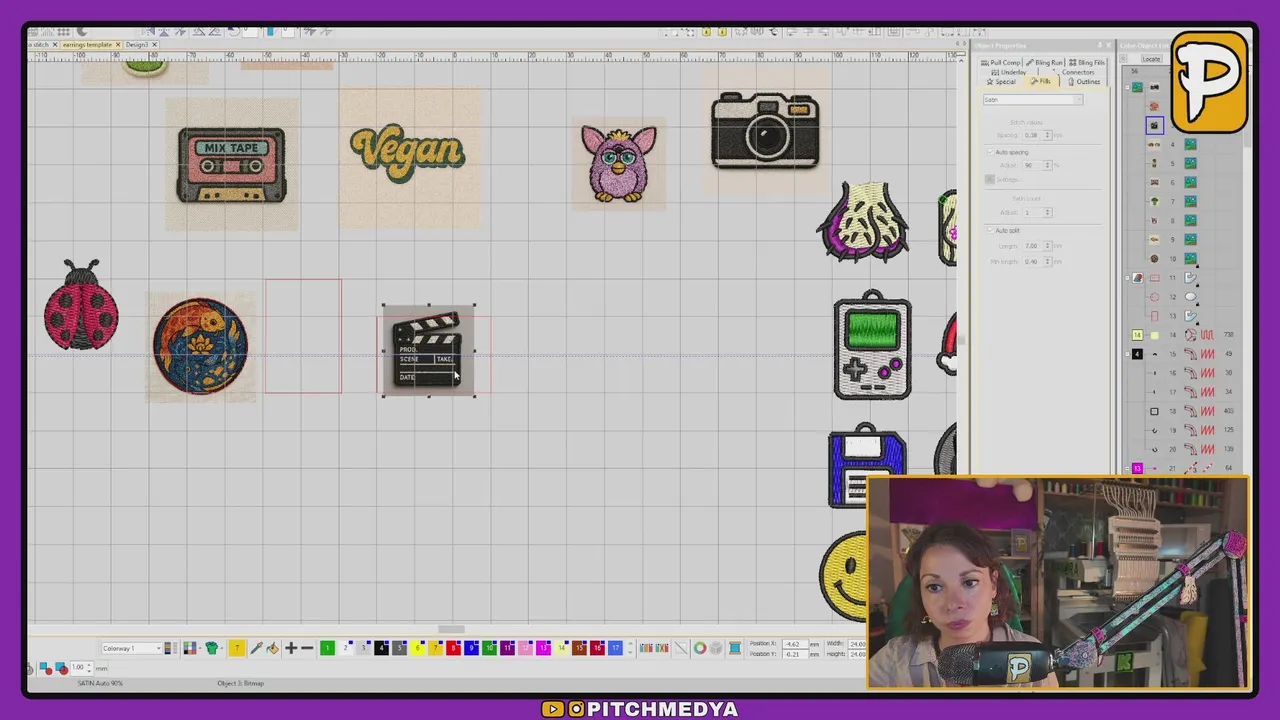Collapse the group containing object 11
The height and width of the screenshot is (720, 1280).
click(1127, 278)
